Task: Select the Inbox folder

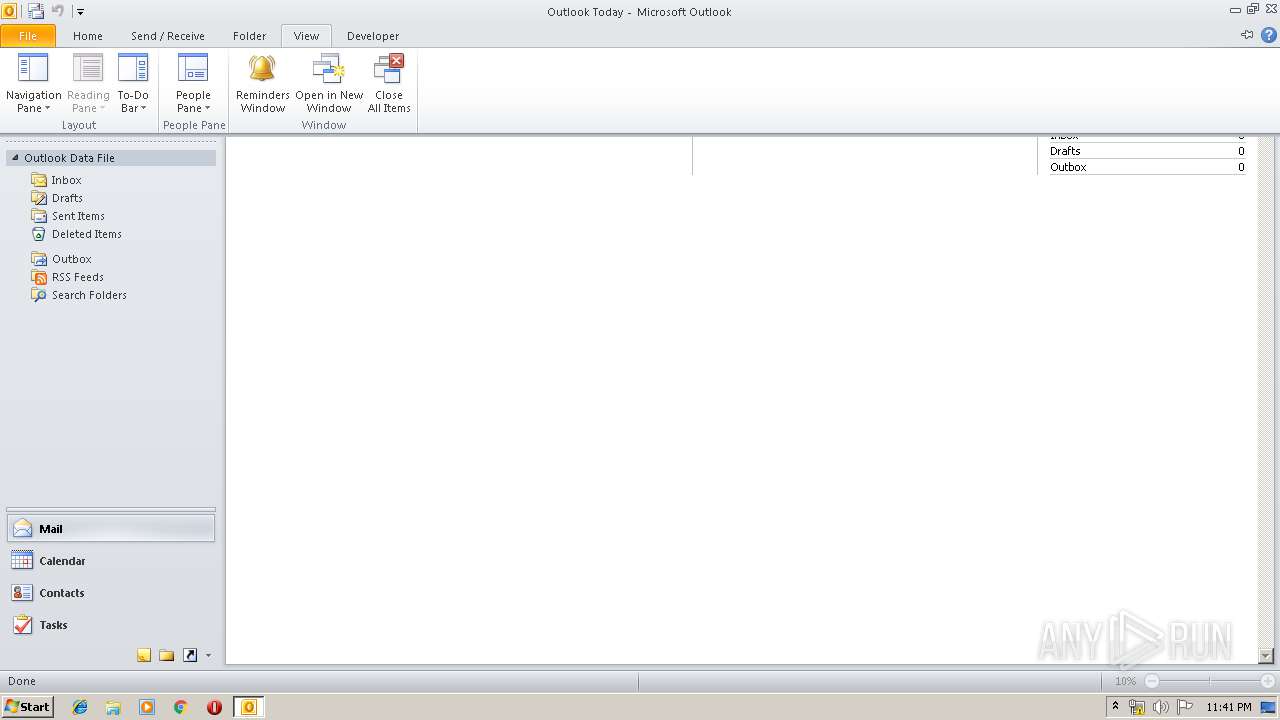Action: coord(66,180)
